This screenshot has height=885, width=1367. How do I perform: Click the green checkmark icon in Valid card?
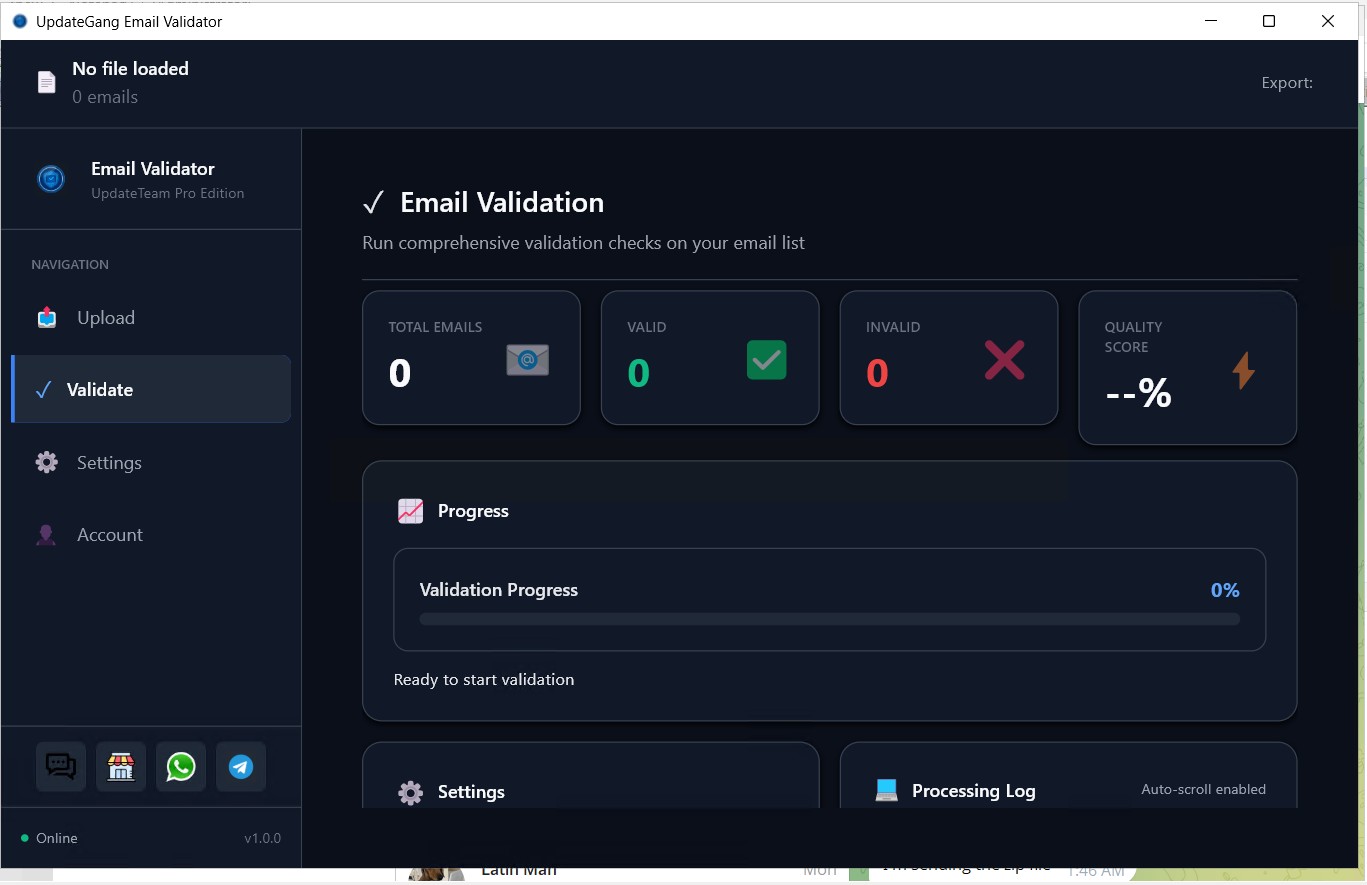(x=766, y=360)
